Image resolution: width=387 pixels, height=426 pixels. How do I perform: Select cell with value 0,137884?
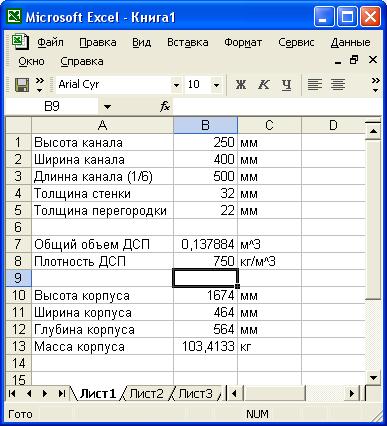click(205, 244)
